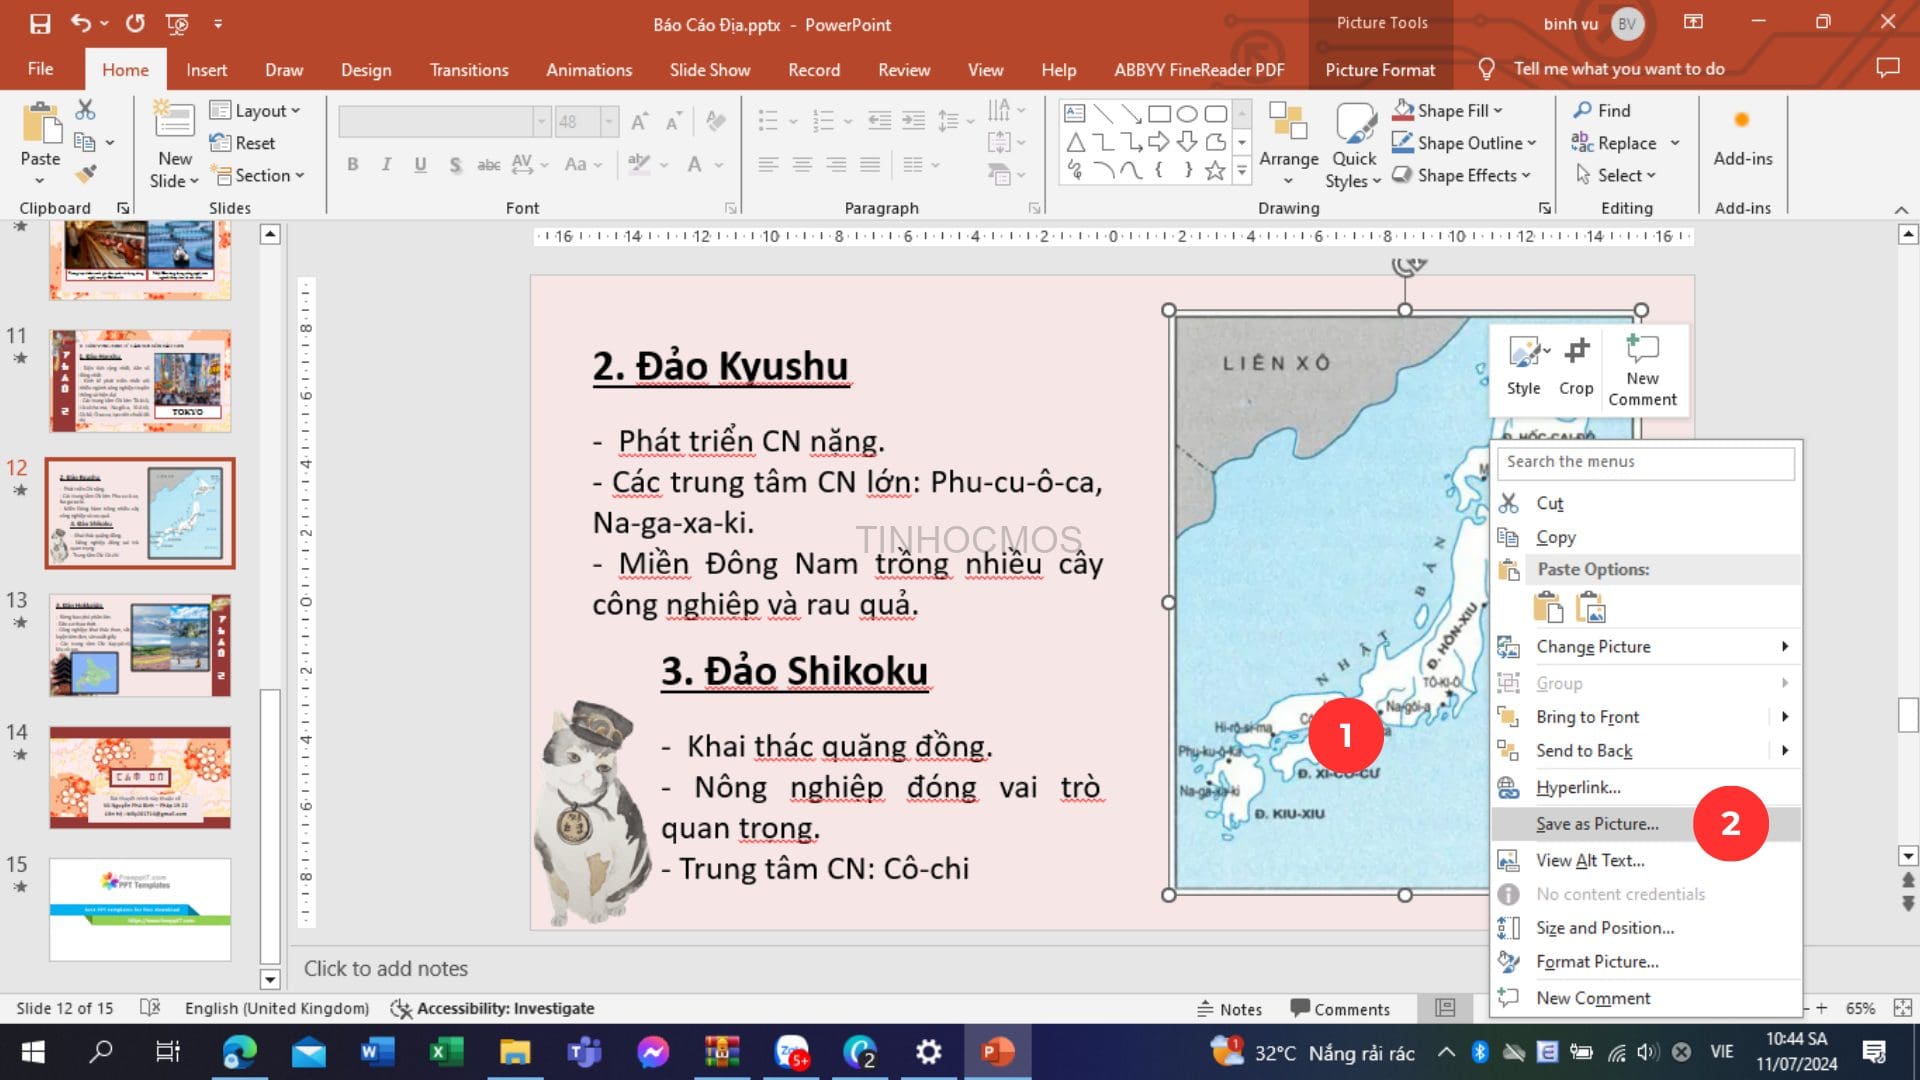The width and height of the screenshot is (1920, 1080).
Task: Click to add notes area
Action: [385, 968]
